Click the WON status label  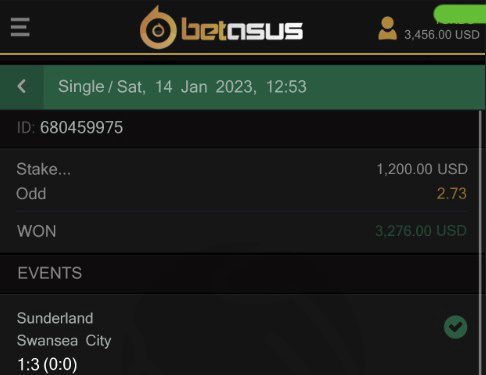(37, 231)
